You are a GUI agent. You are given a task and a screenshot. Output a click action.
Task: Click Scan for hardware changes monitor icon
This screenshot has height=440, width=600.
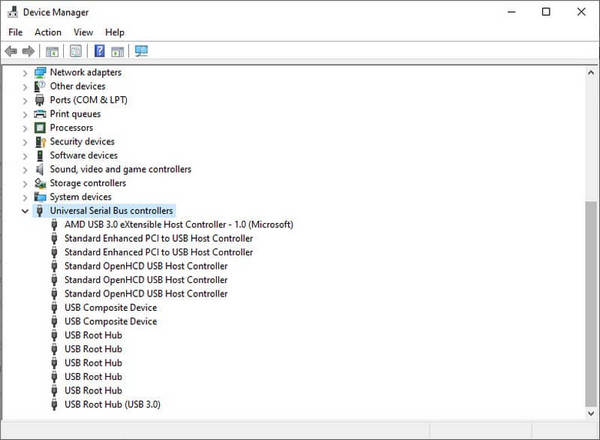(141, 51)
